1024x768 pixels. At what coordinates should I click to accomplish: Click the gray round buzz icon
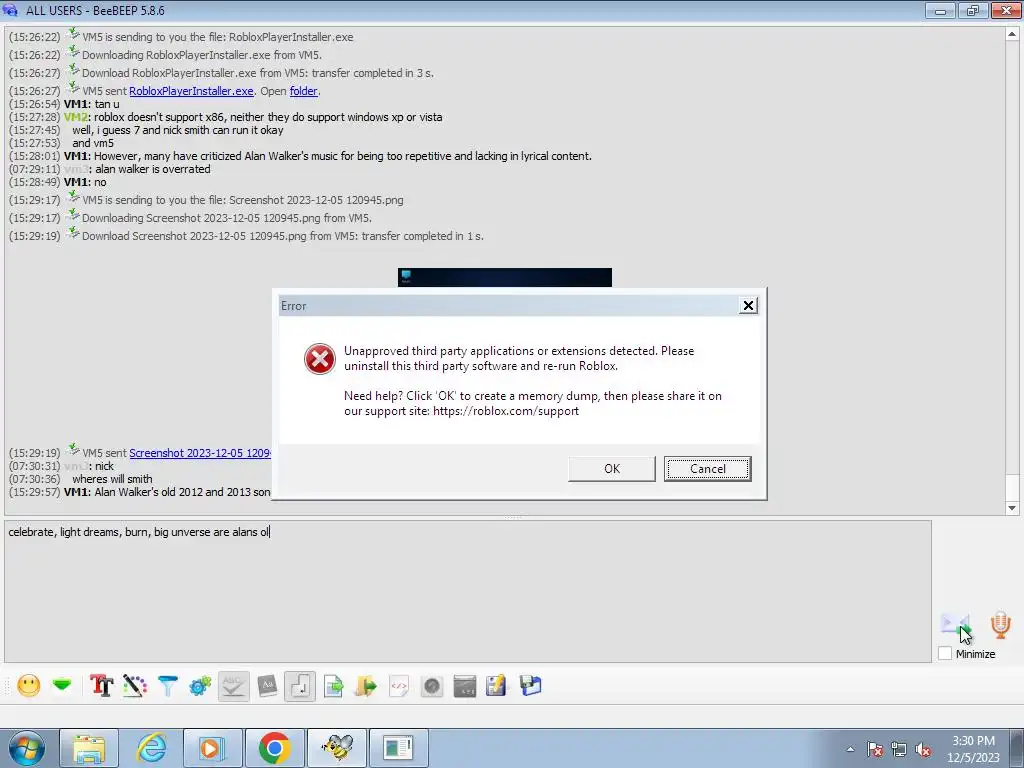(x=432, y=686)
